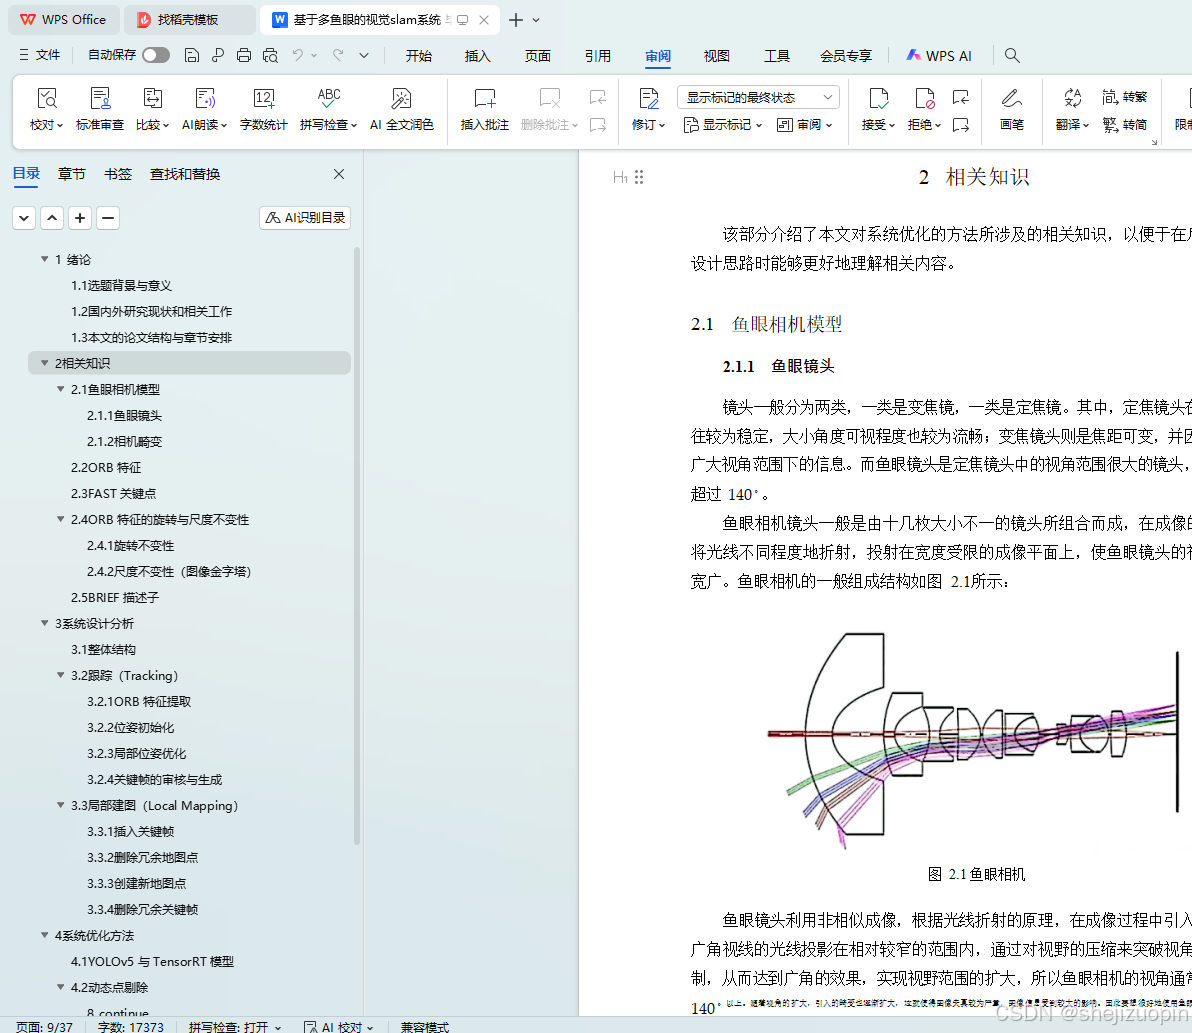Click the undo arrow icon

(x=297, y=55)
